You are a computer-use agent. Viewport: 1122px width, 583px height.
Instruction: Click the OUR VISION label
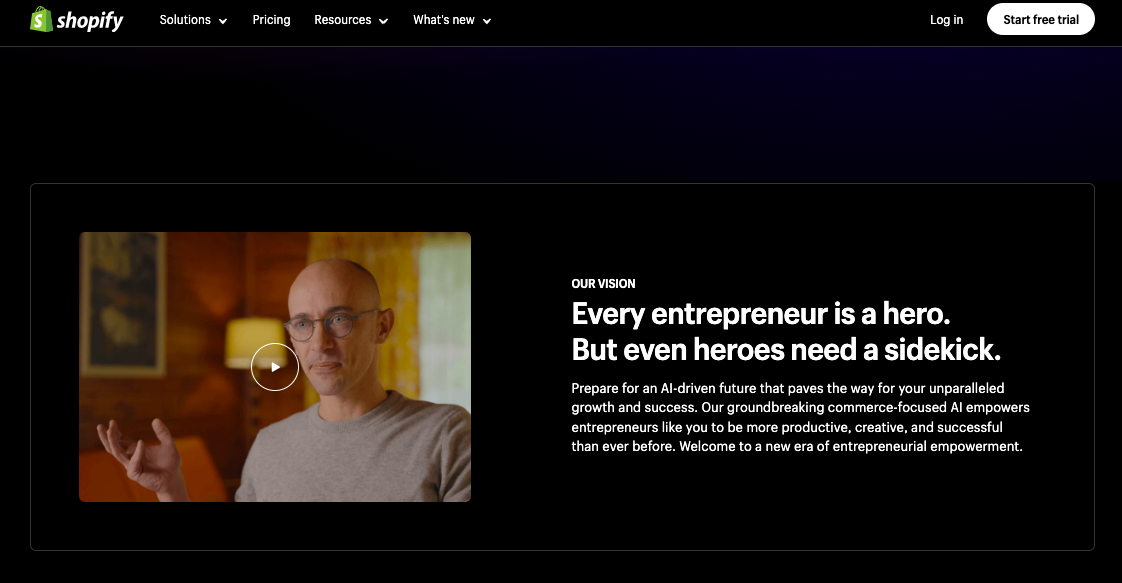click(603, 284)
